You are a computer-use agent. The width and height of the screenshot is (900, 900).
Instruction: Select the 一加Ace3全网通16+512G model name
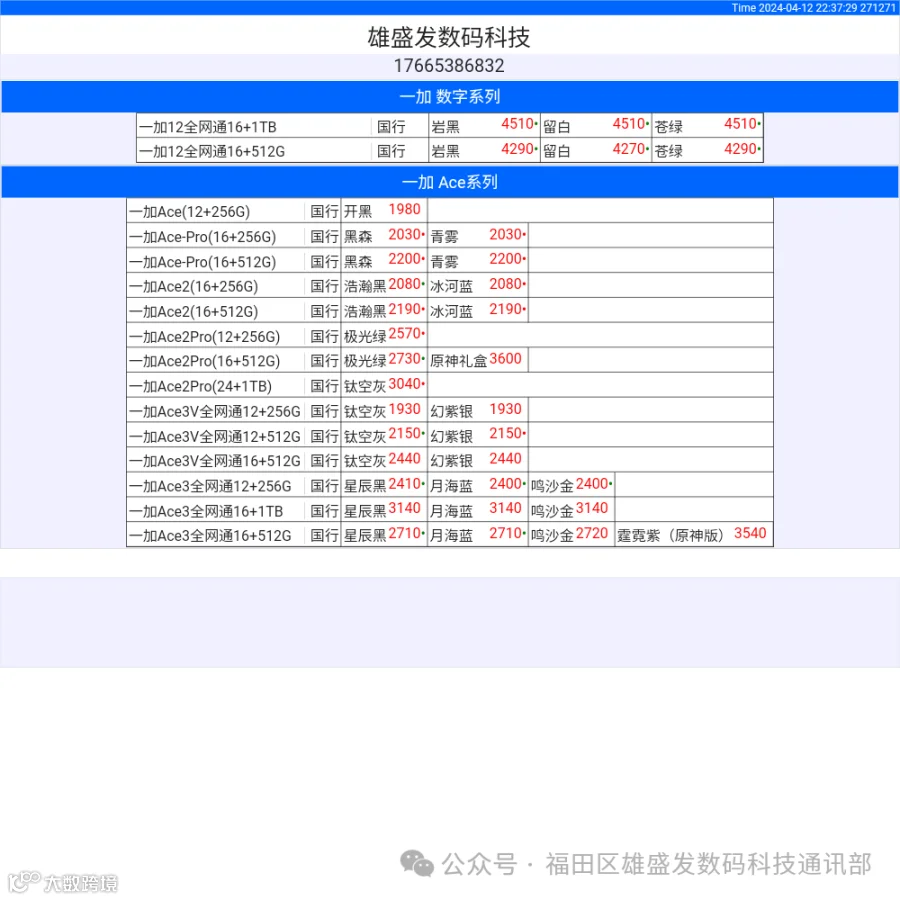(210, 536)
